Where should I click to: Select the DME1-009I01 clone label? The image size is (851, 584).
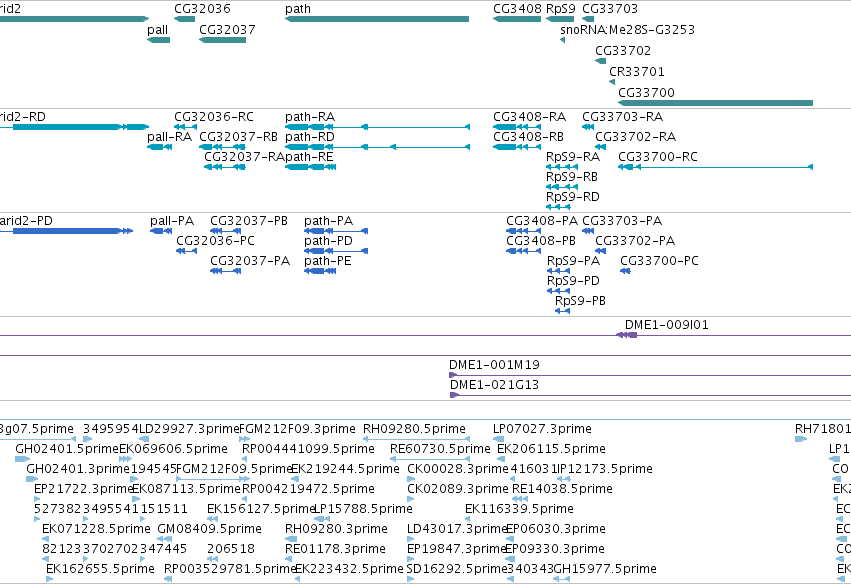(x=666, y=325)
